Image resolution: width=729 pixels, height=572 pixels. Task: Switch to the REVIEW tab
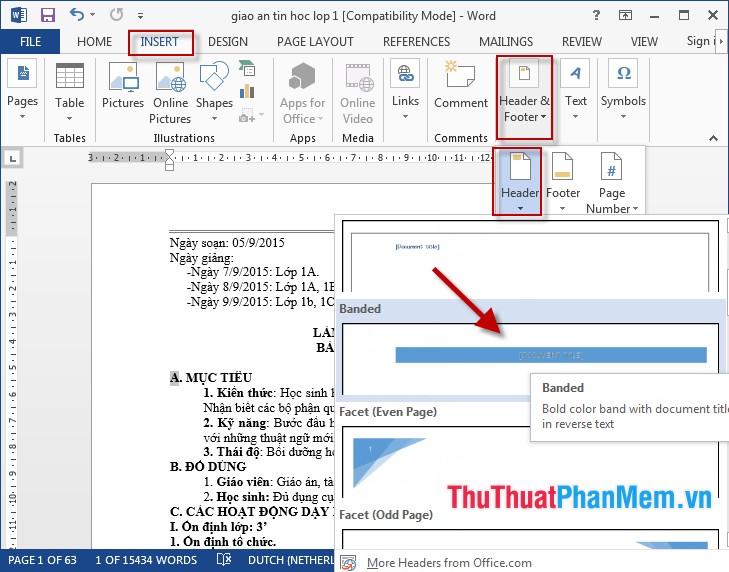point(582,42)
